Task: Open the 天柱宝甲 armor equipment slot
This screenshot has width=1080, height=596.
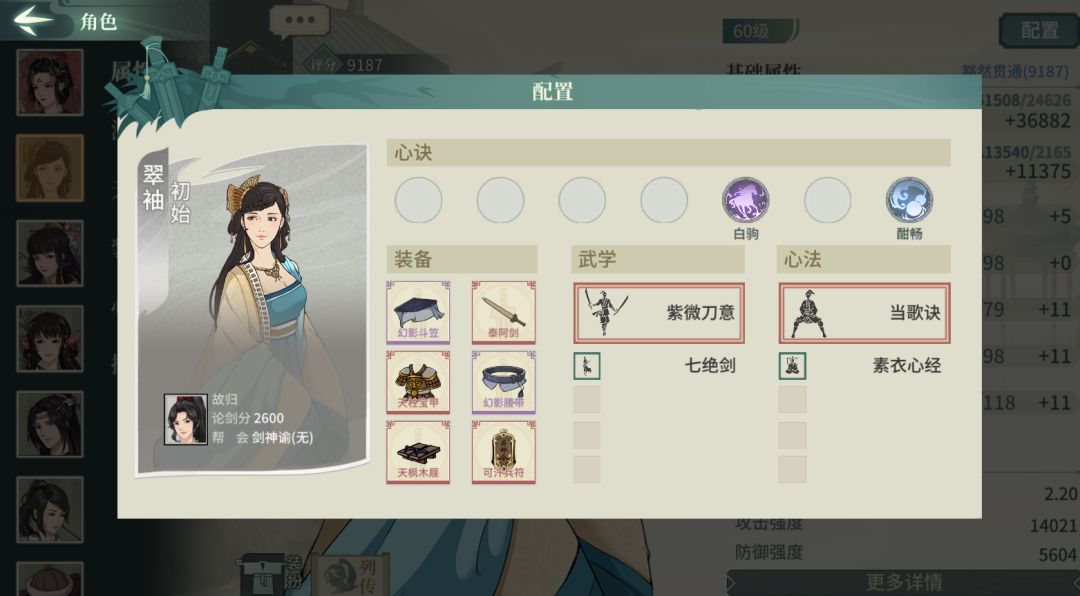Action: pos(418,382)
